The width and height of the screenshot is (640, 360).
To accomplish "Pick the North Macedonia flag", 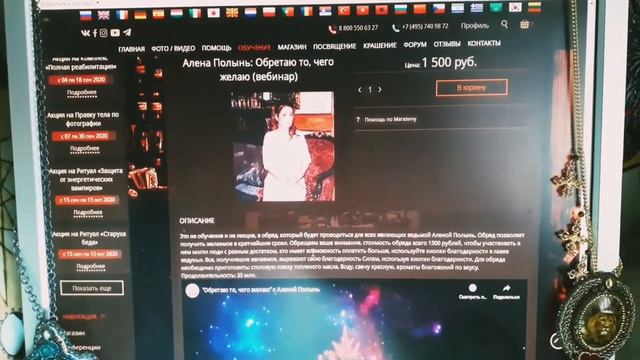I will (232, 13).
